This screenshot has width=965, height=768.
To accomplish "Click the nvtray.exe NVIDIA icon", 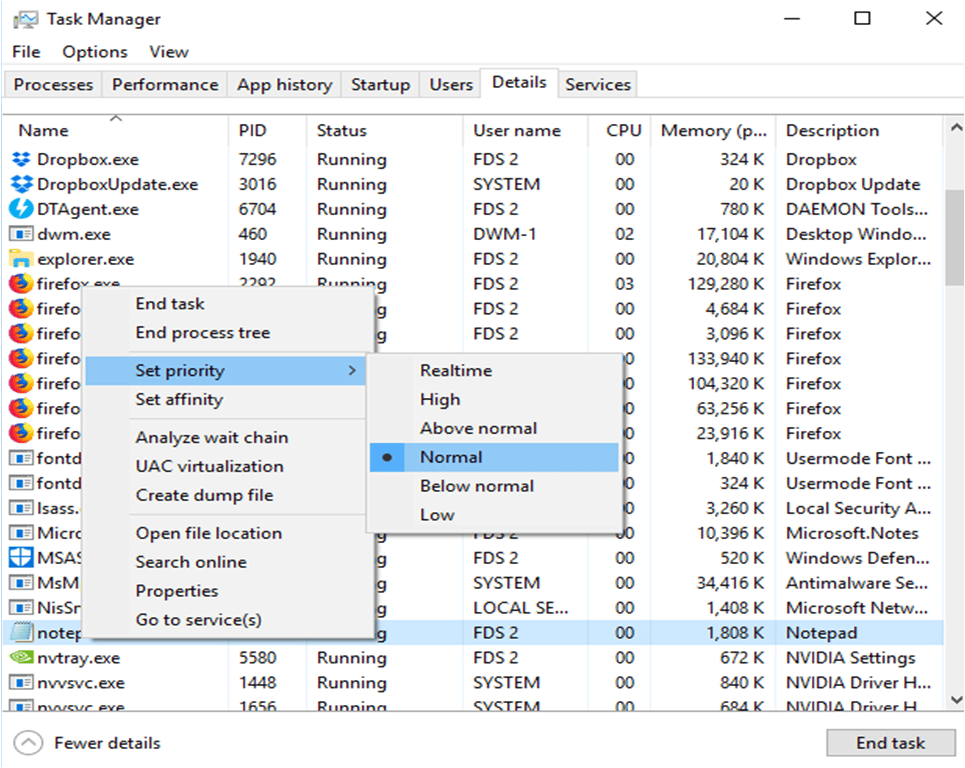I will 21,657.
